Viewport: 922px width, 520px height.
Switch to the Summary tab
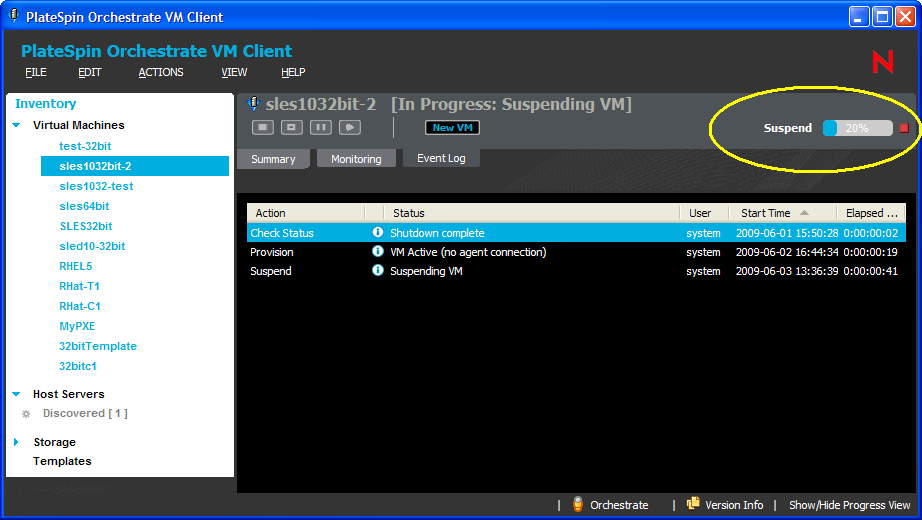pos(273,159)
